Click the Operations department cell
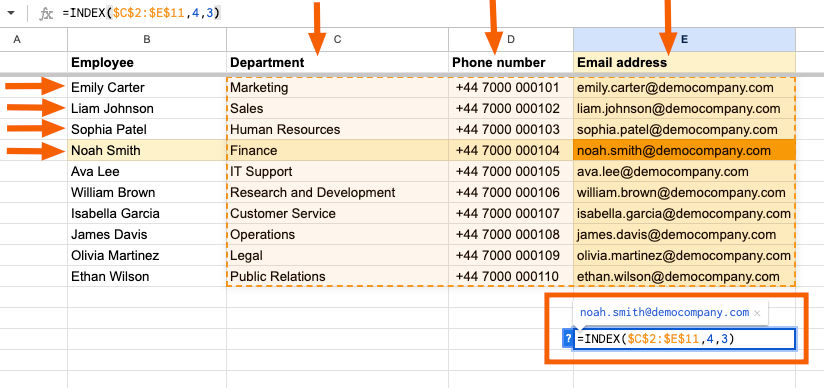The image size is (824, 388). coord(337,234)
